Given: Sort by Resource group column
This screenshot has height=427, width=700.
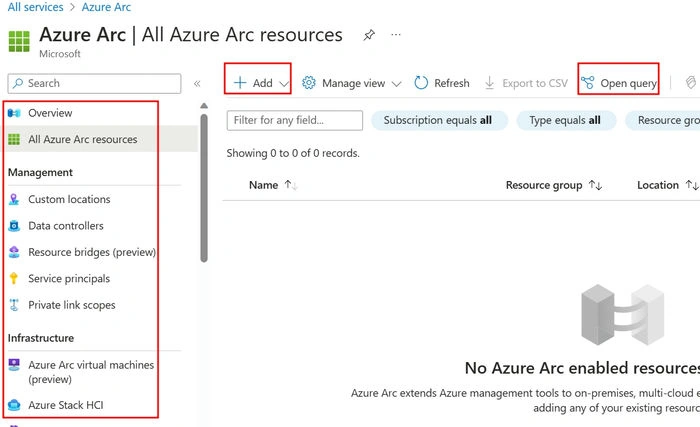Looking at the screenshot, I should [554, 185].
